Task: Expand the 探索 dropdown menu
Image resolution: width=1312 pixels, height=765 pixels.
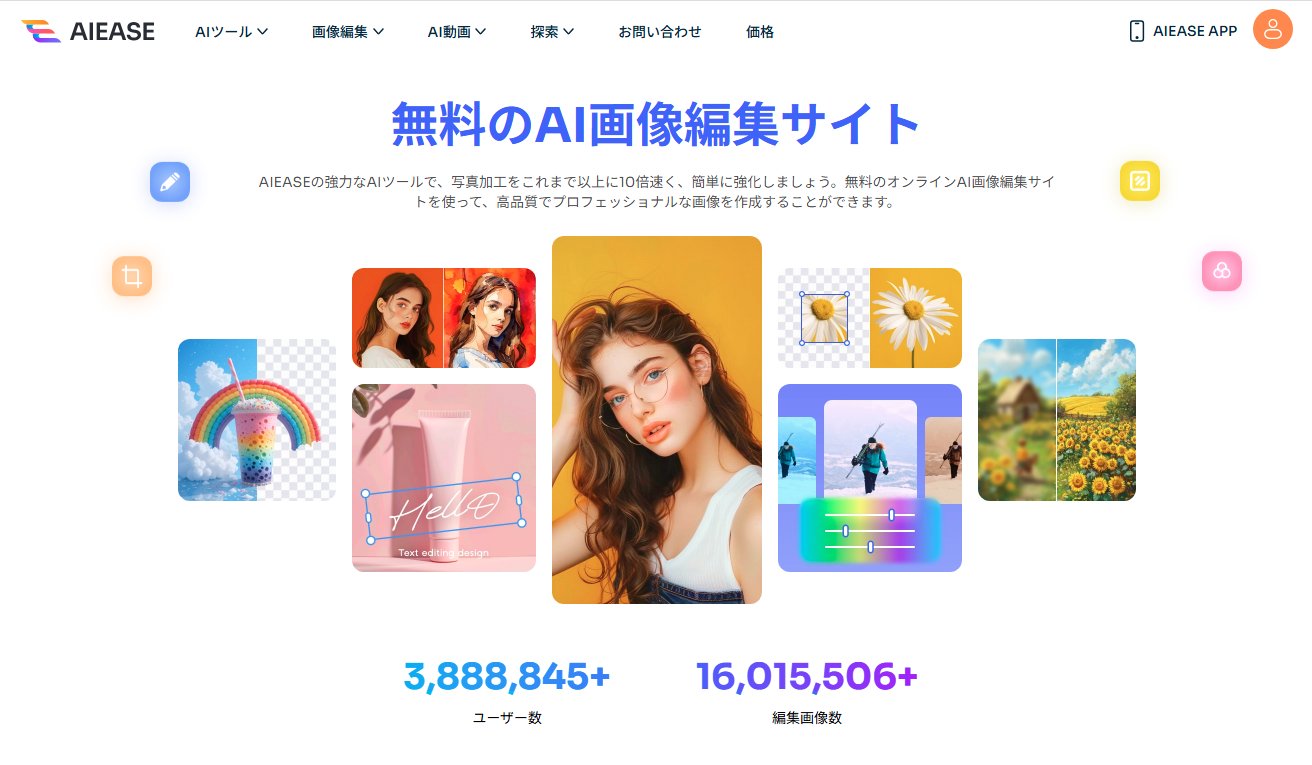Action: click(552, 31)
